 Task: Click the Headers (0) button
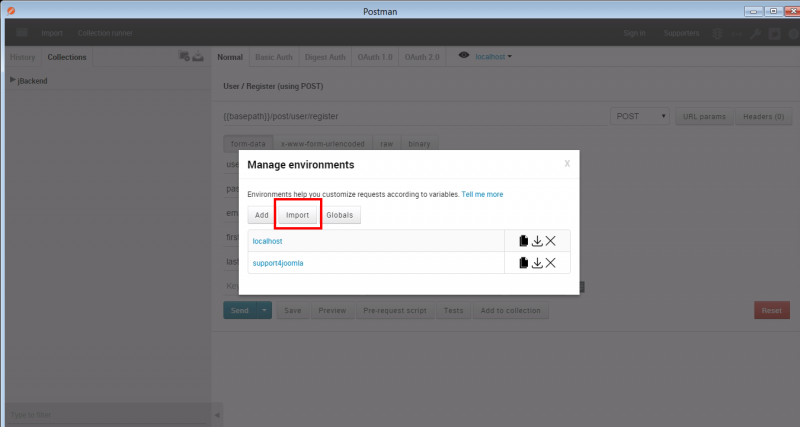[x=763, y=116]
